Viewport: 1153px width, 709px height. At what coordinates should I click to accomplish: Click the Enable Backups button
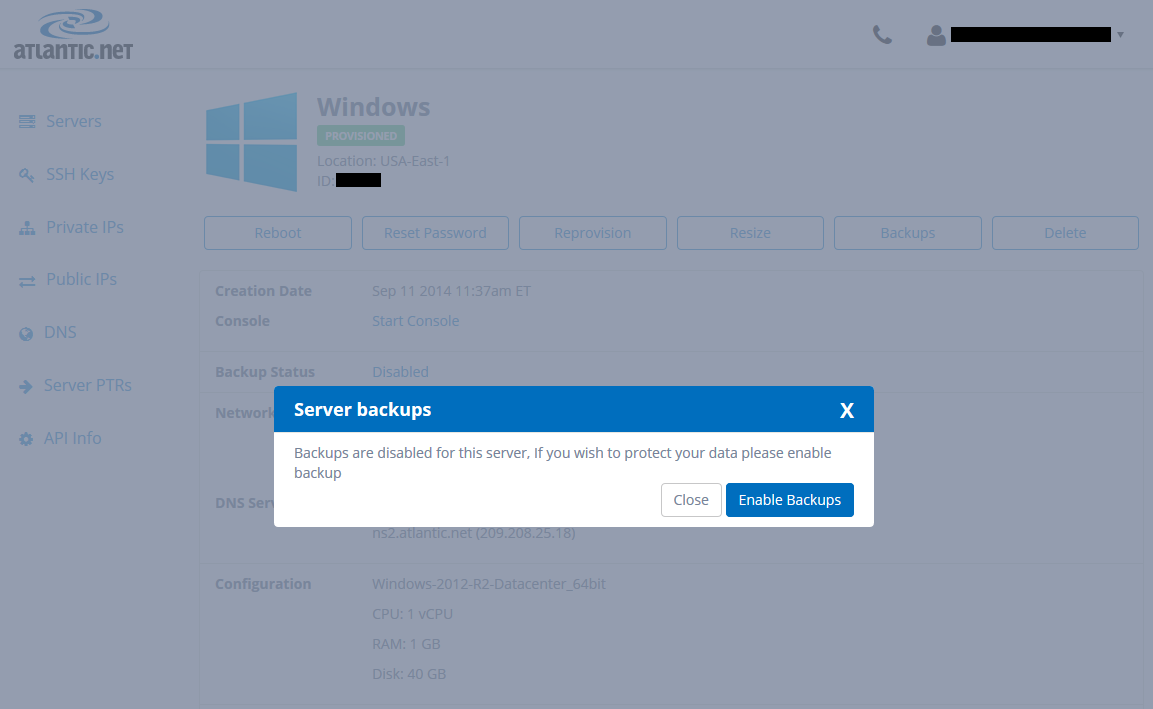click(x=790, y=500)
